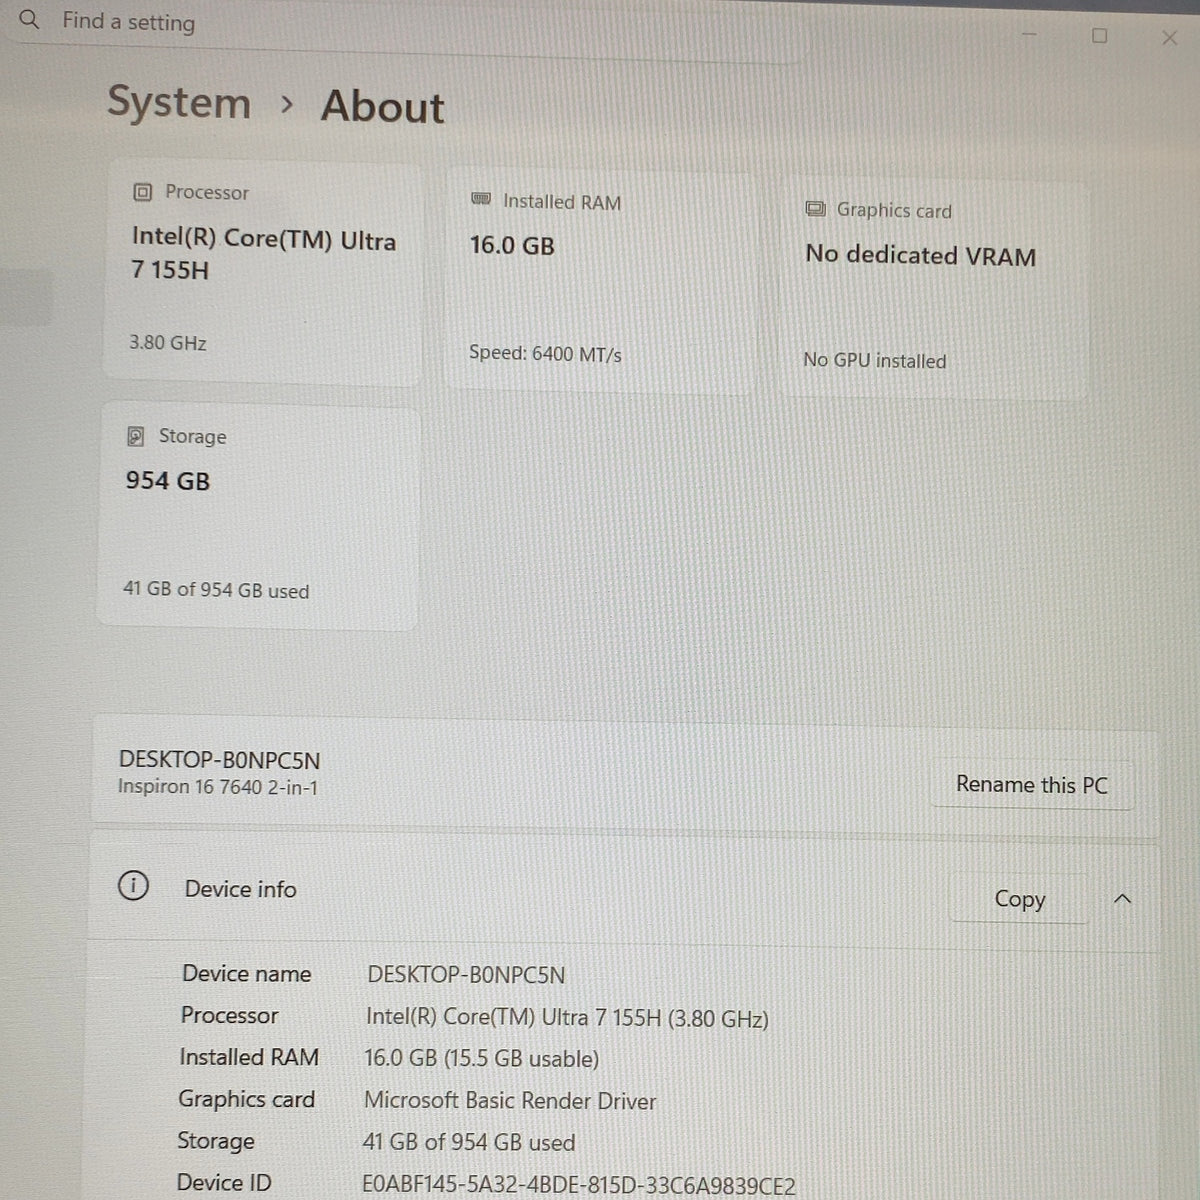Screen dimensions: 1200x1200
Task: Collapse the Device info section
Action: click(x=1123, y=900)
